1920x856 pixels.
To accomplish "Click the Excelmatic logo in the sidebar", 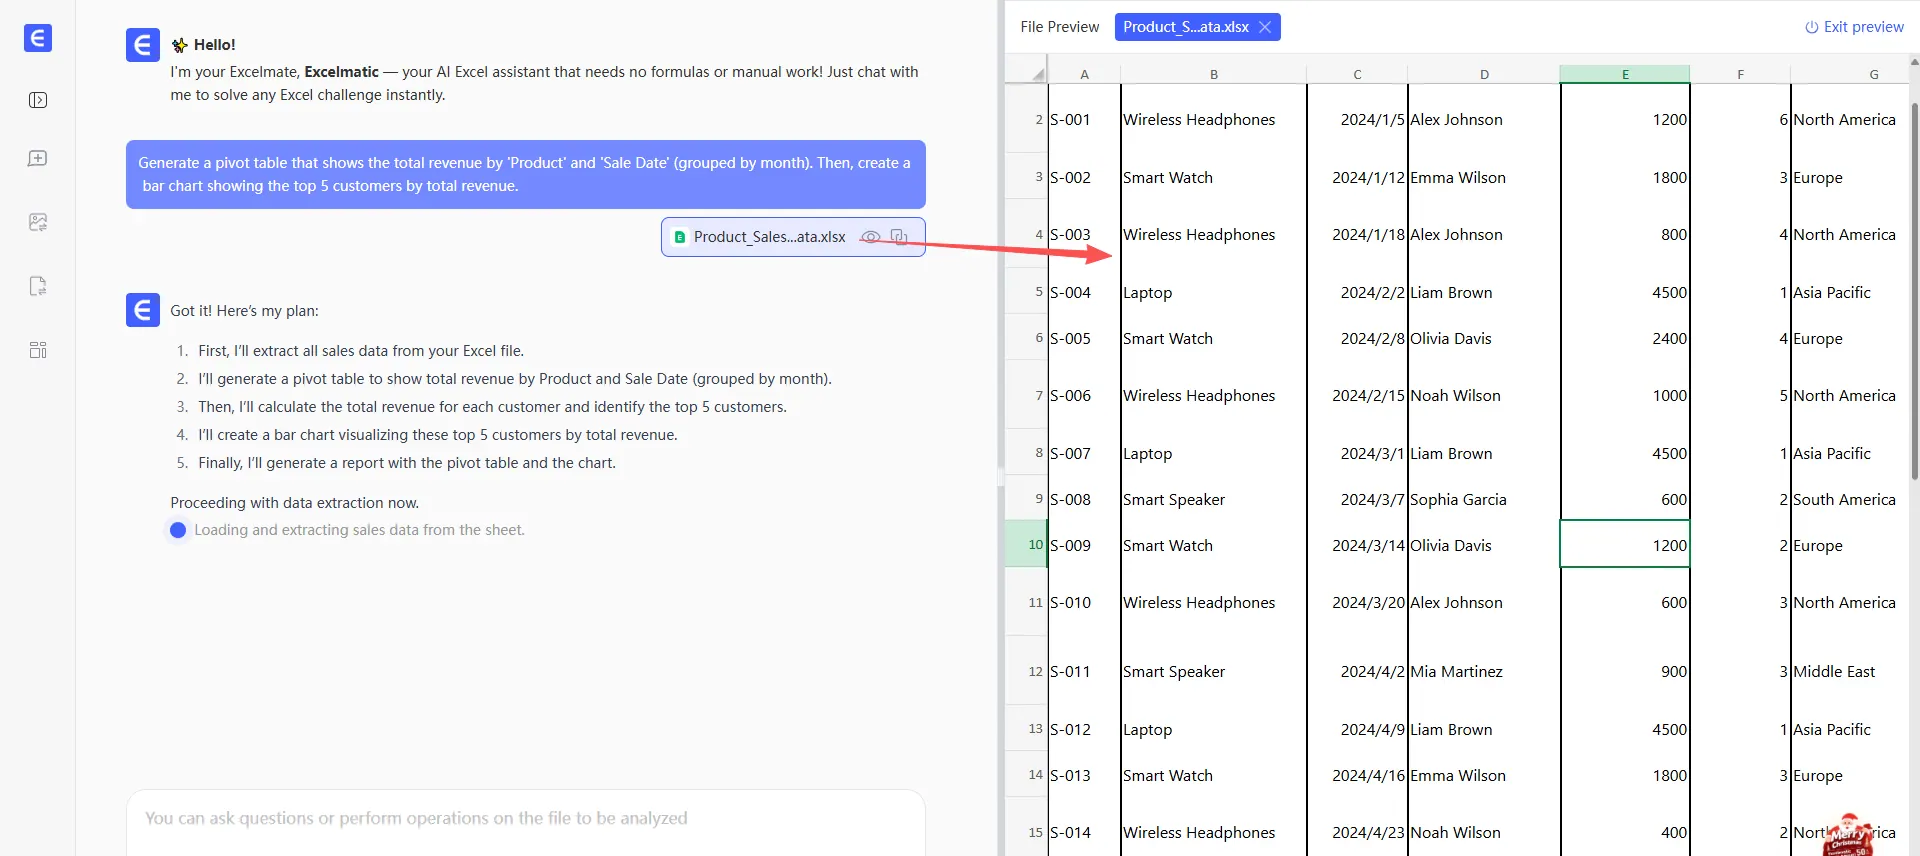I will (38, 38).
